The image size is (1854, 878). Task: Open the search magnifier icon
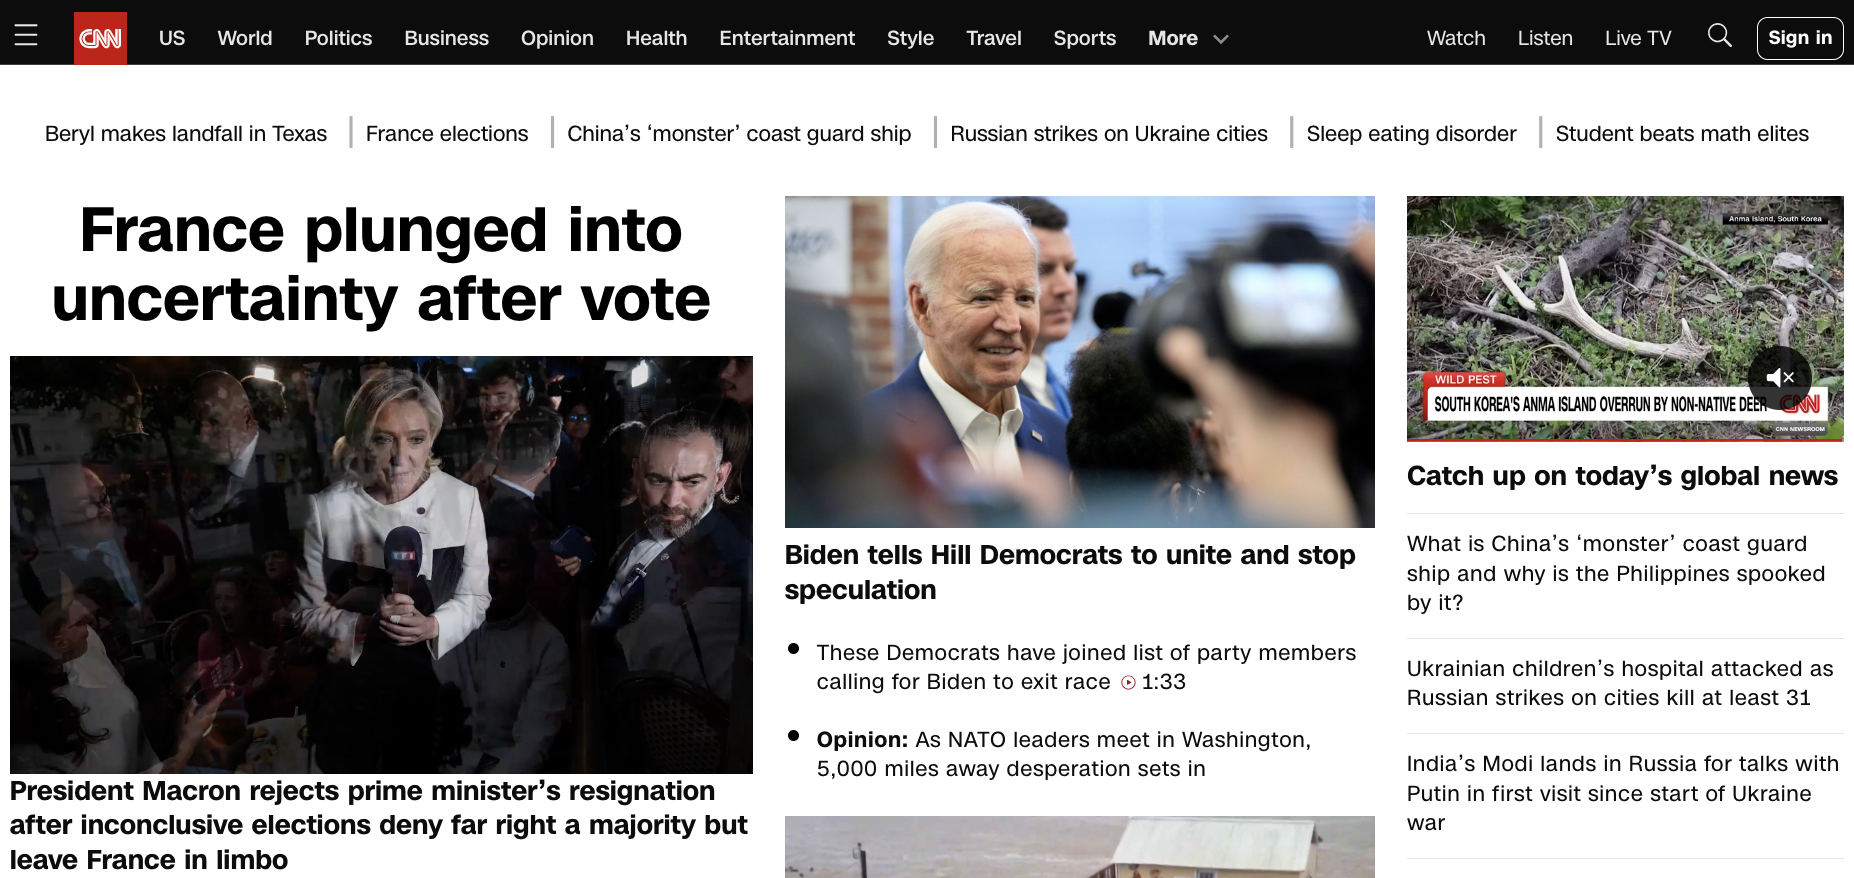[x=1719, y=36]
